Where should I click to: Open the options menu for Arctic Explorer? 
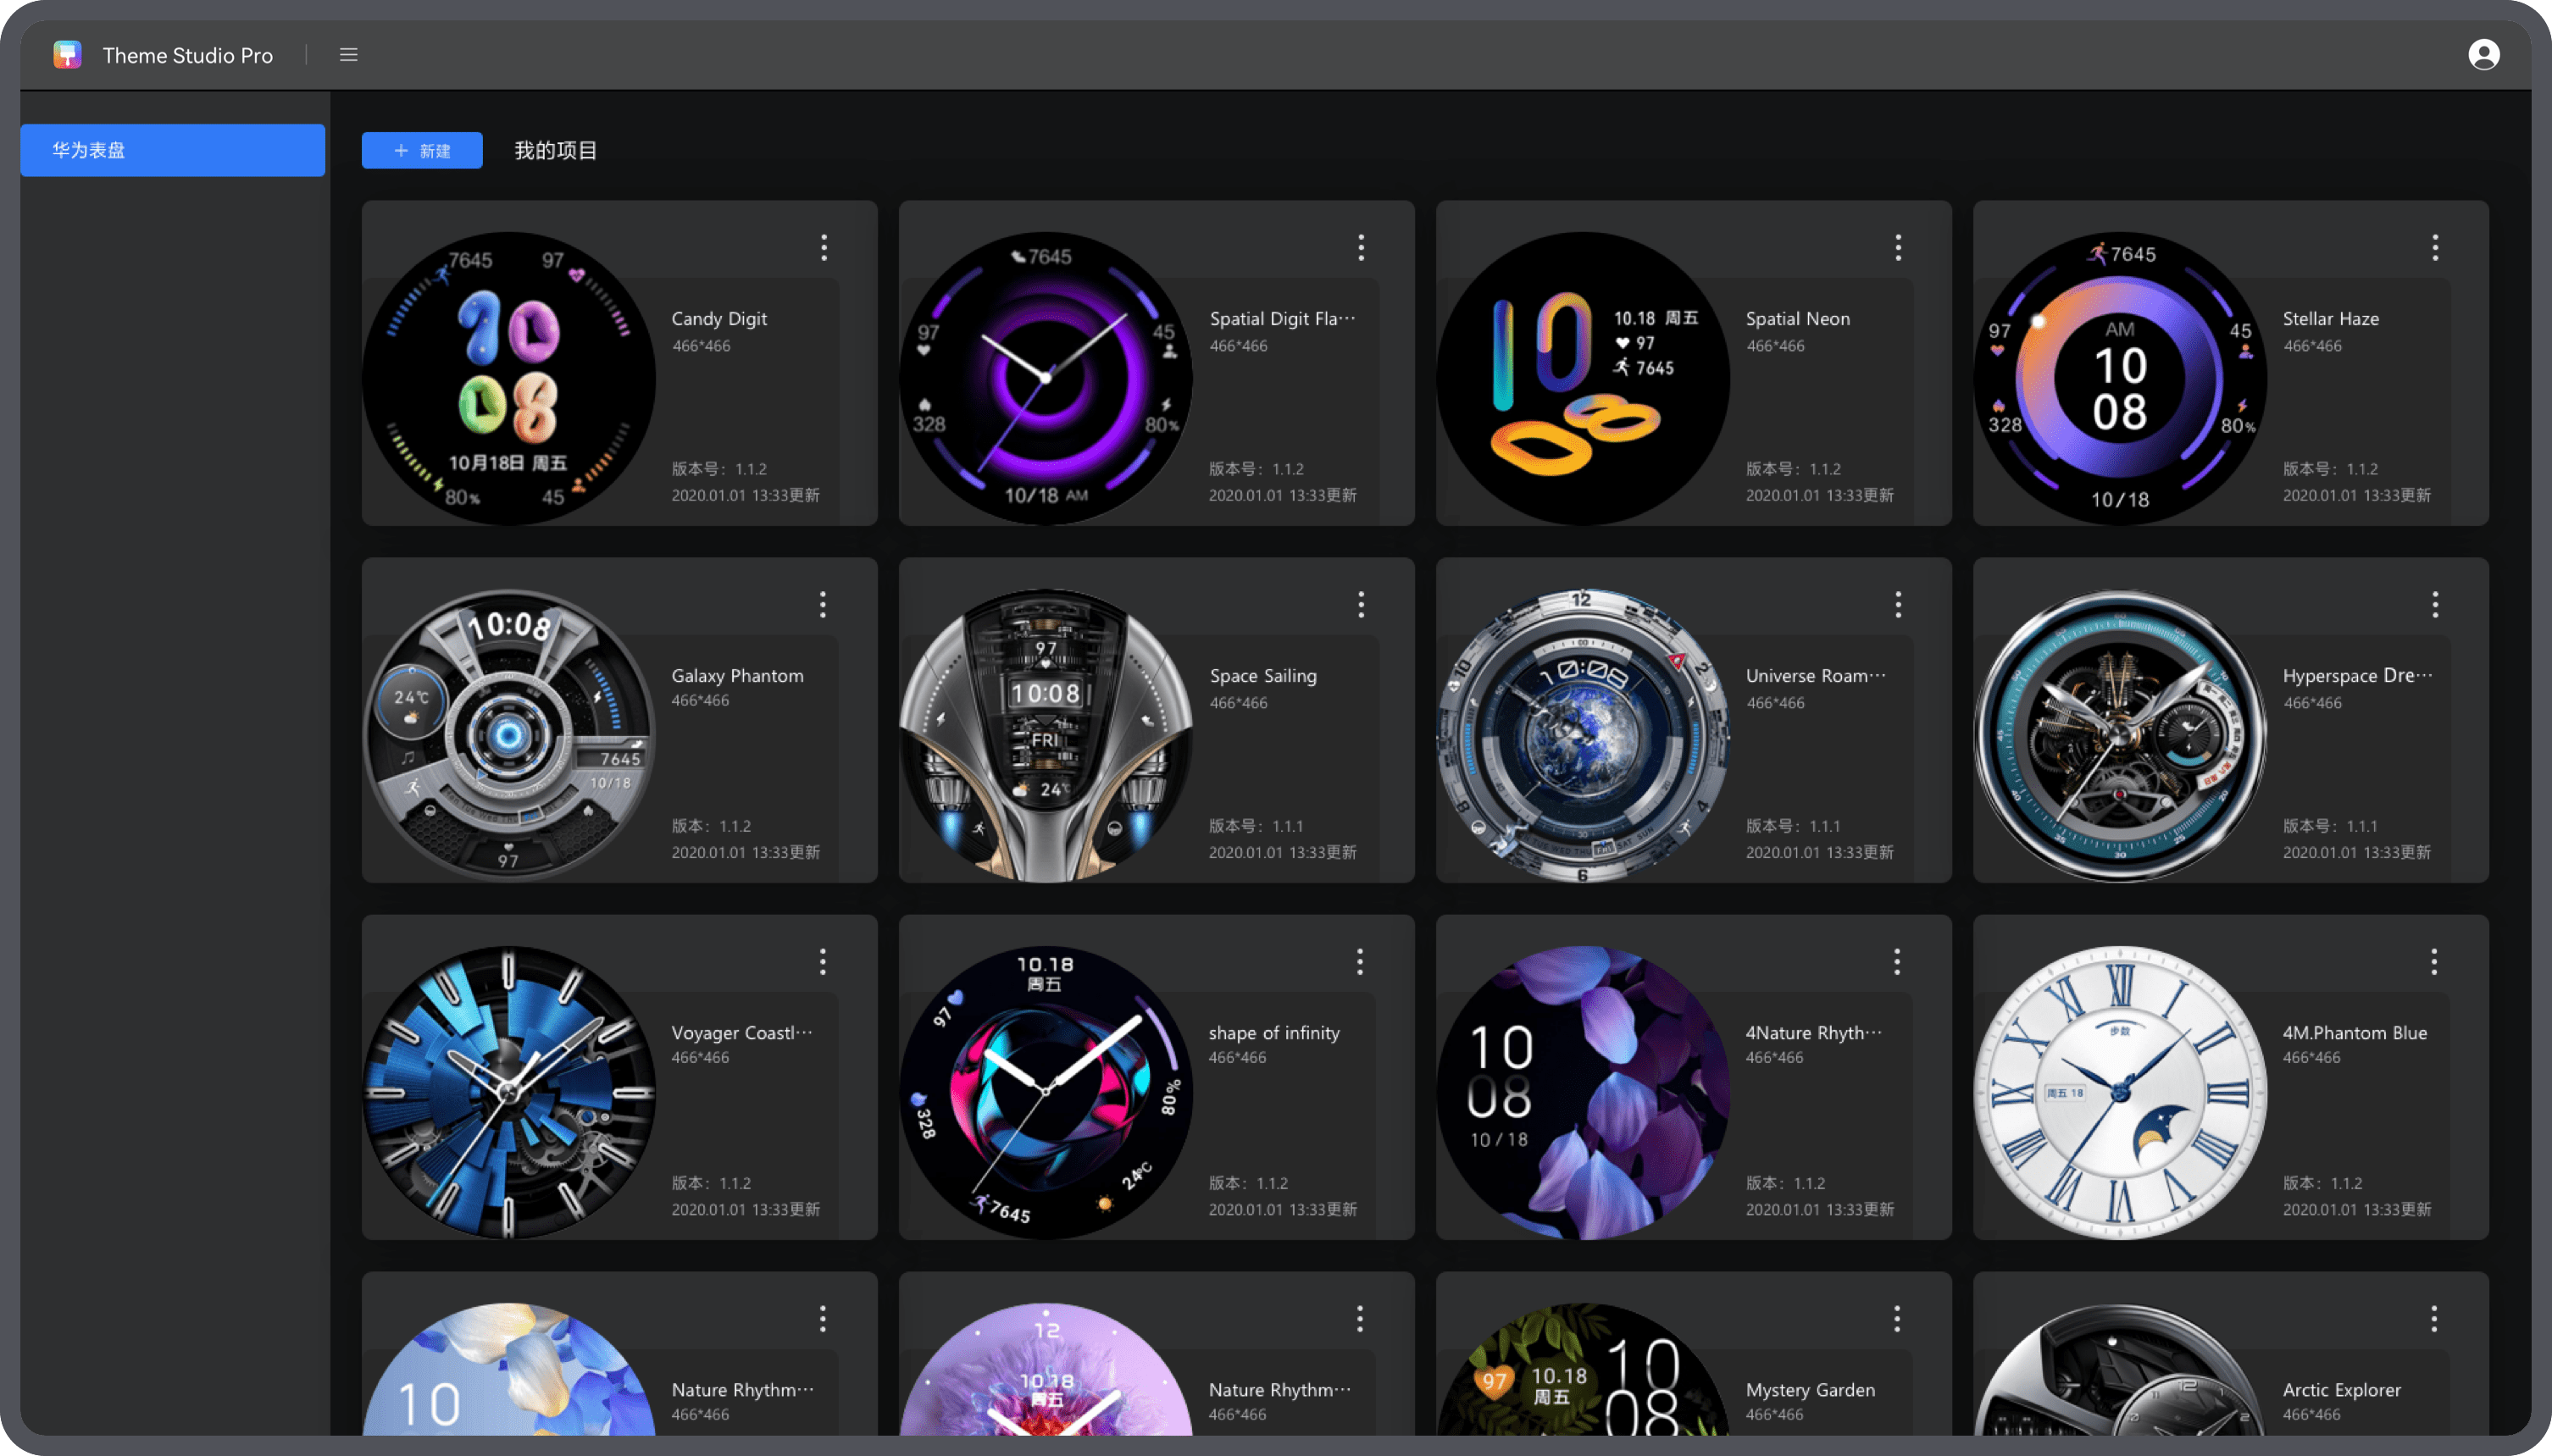[x=2434, y=1319]
